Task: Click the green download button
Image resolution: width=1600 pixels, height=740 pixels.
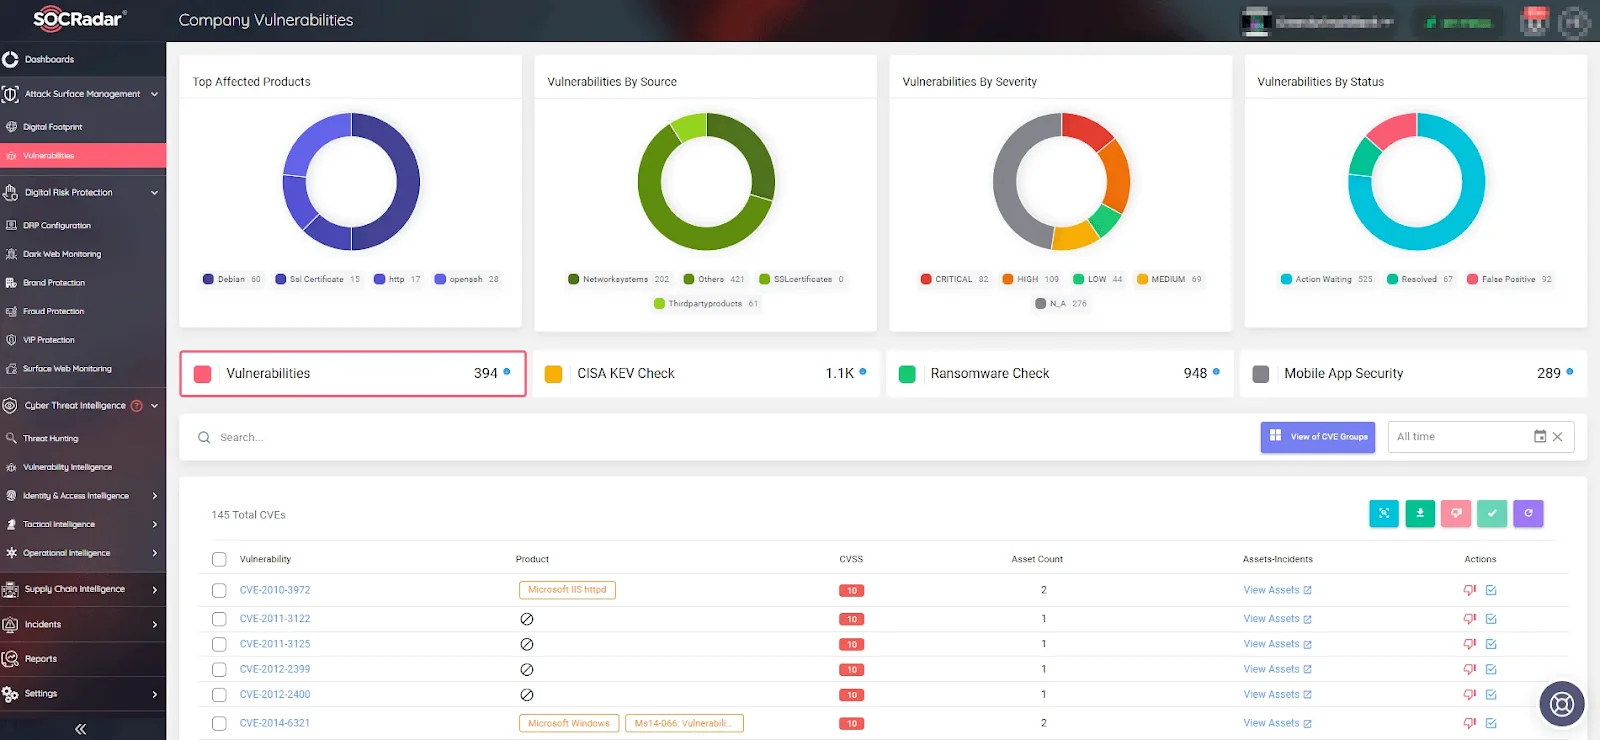Action: 1420,513
